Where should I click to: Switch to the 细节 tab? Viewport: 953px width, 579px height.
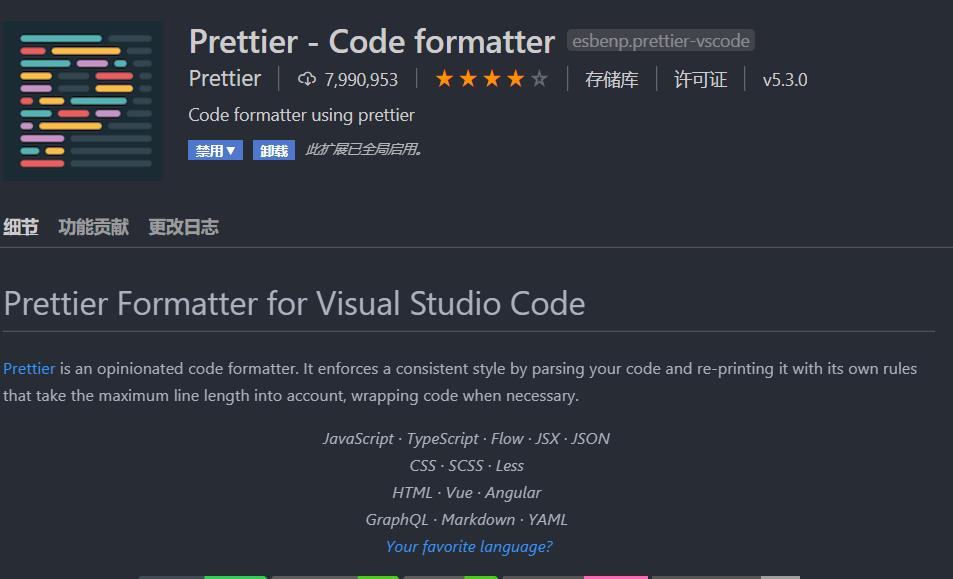point(21,227)
